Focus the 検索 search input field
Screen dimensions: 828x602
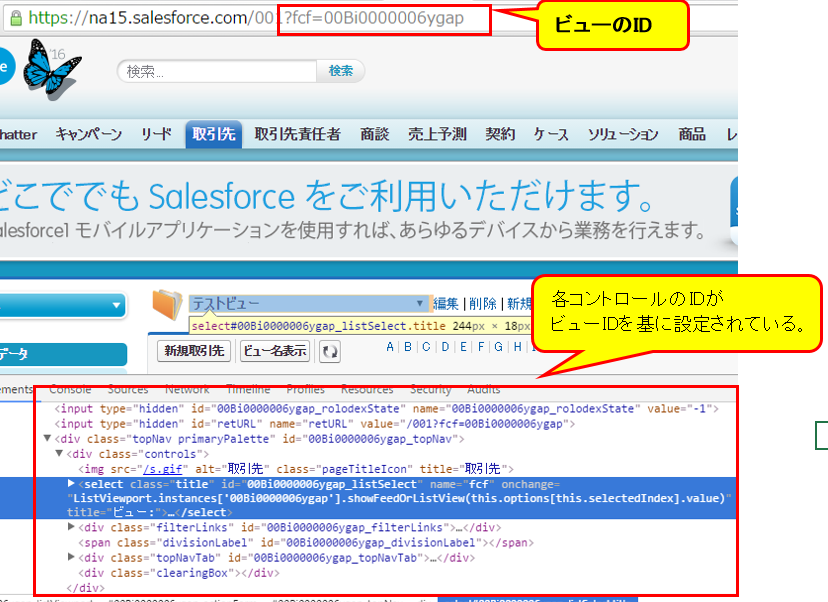coord(217,71)
